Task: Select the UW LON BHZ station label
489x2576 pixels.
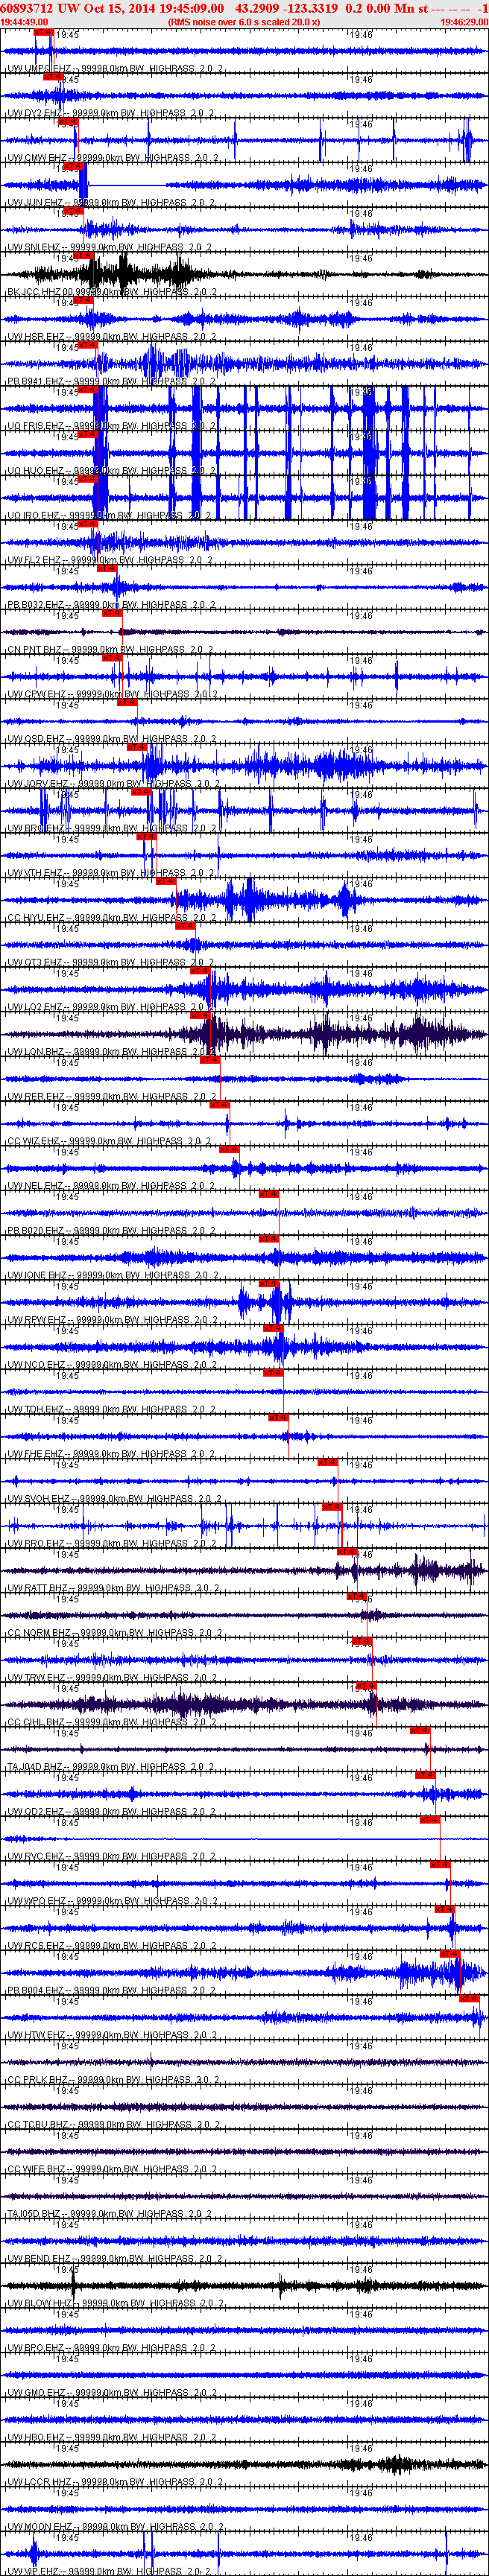Action: pyautogui.click(x=111, y=1052)
